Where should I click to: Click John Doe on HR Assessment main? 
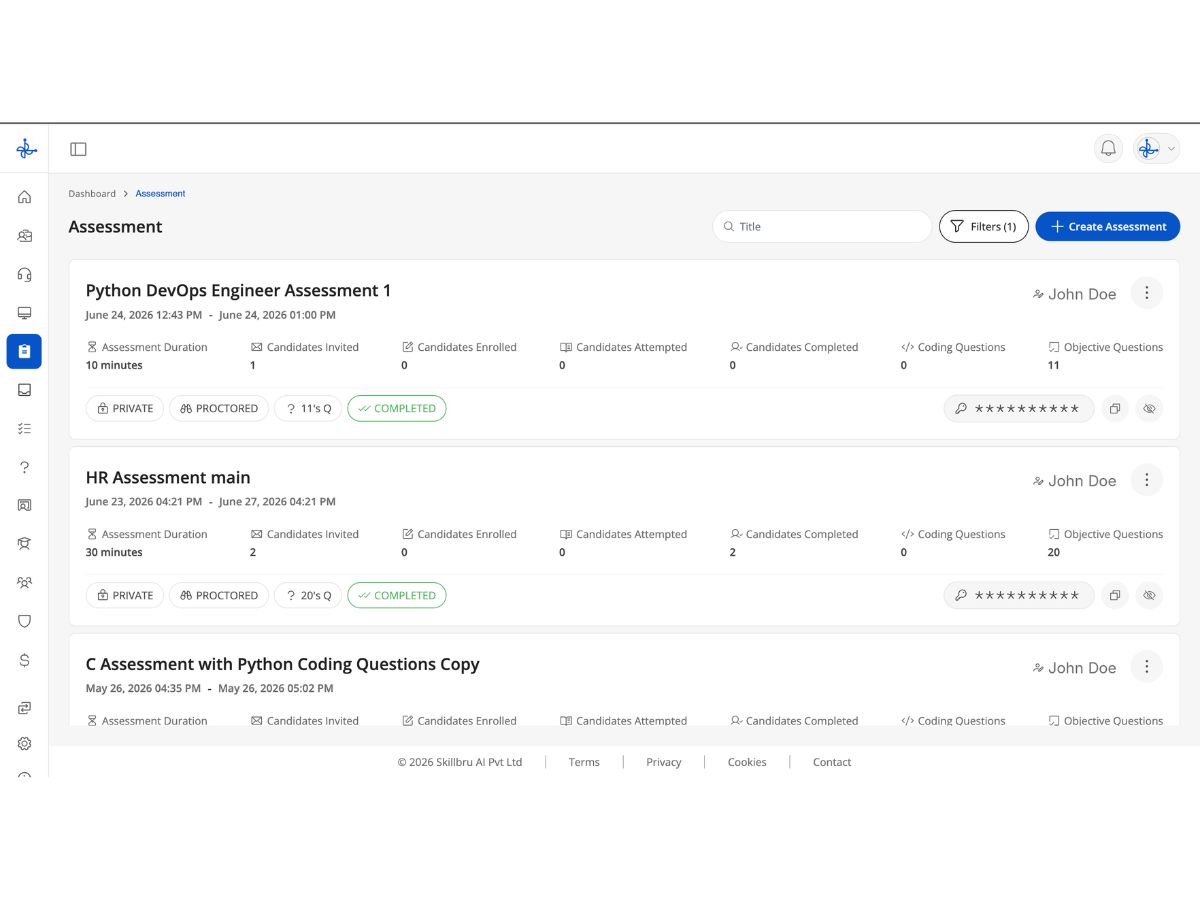click(x=1082, y=481)
